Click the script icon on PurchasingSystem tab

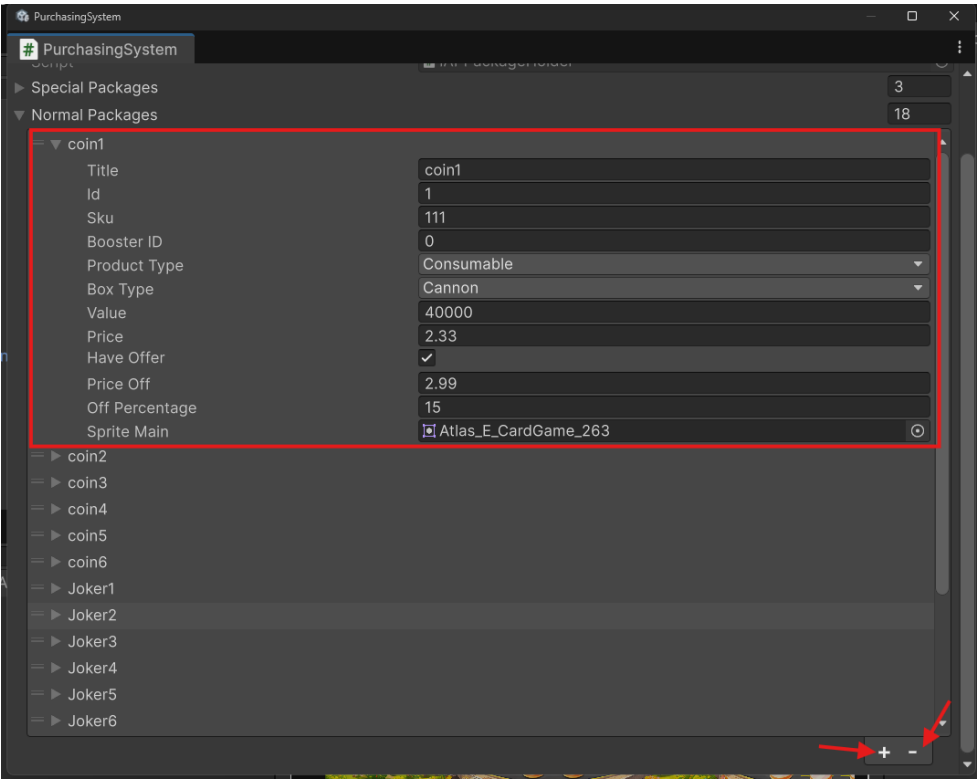coord(28,49)
